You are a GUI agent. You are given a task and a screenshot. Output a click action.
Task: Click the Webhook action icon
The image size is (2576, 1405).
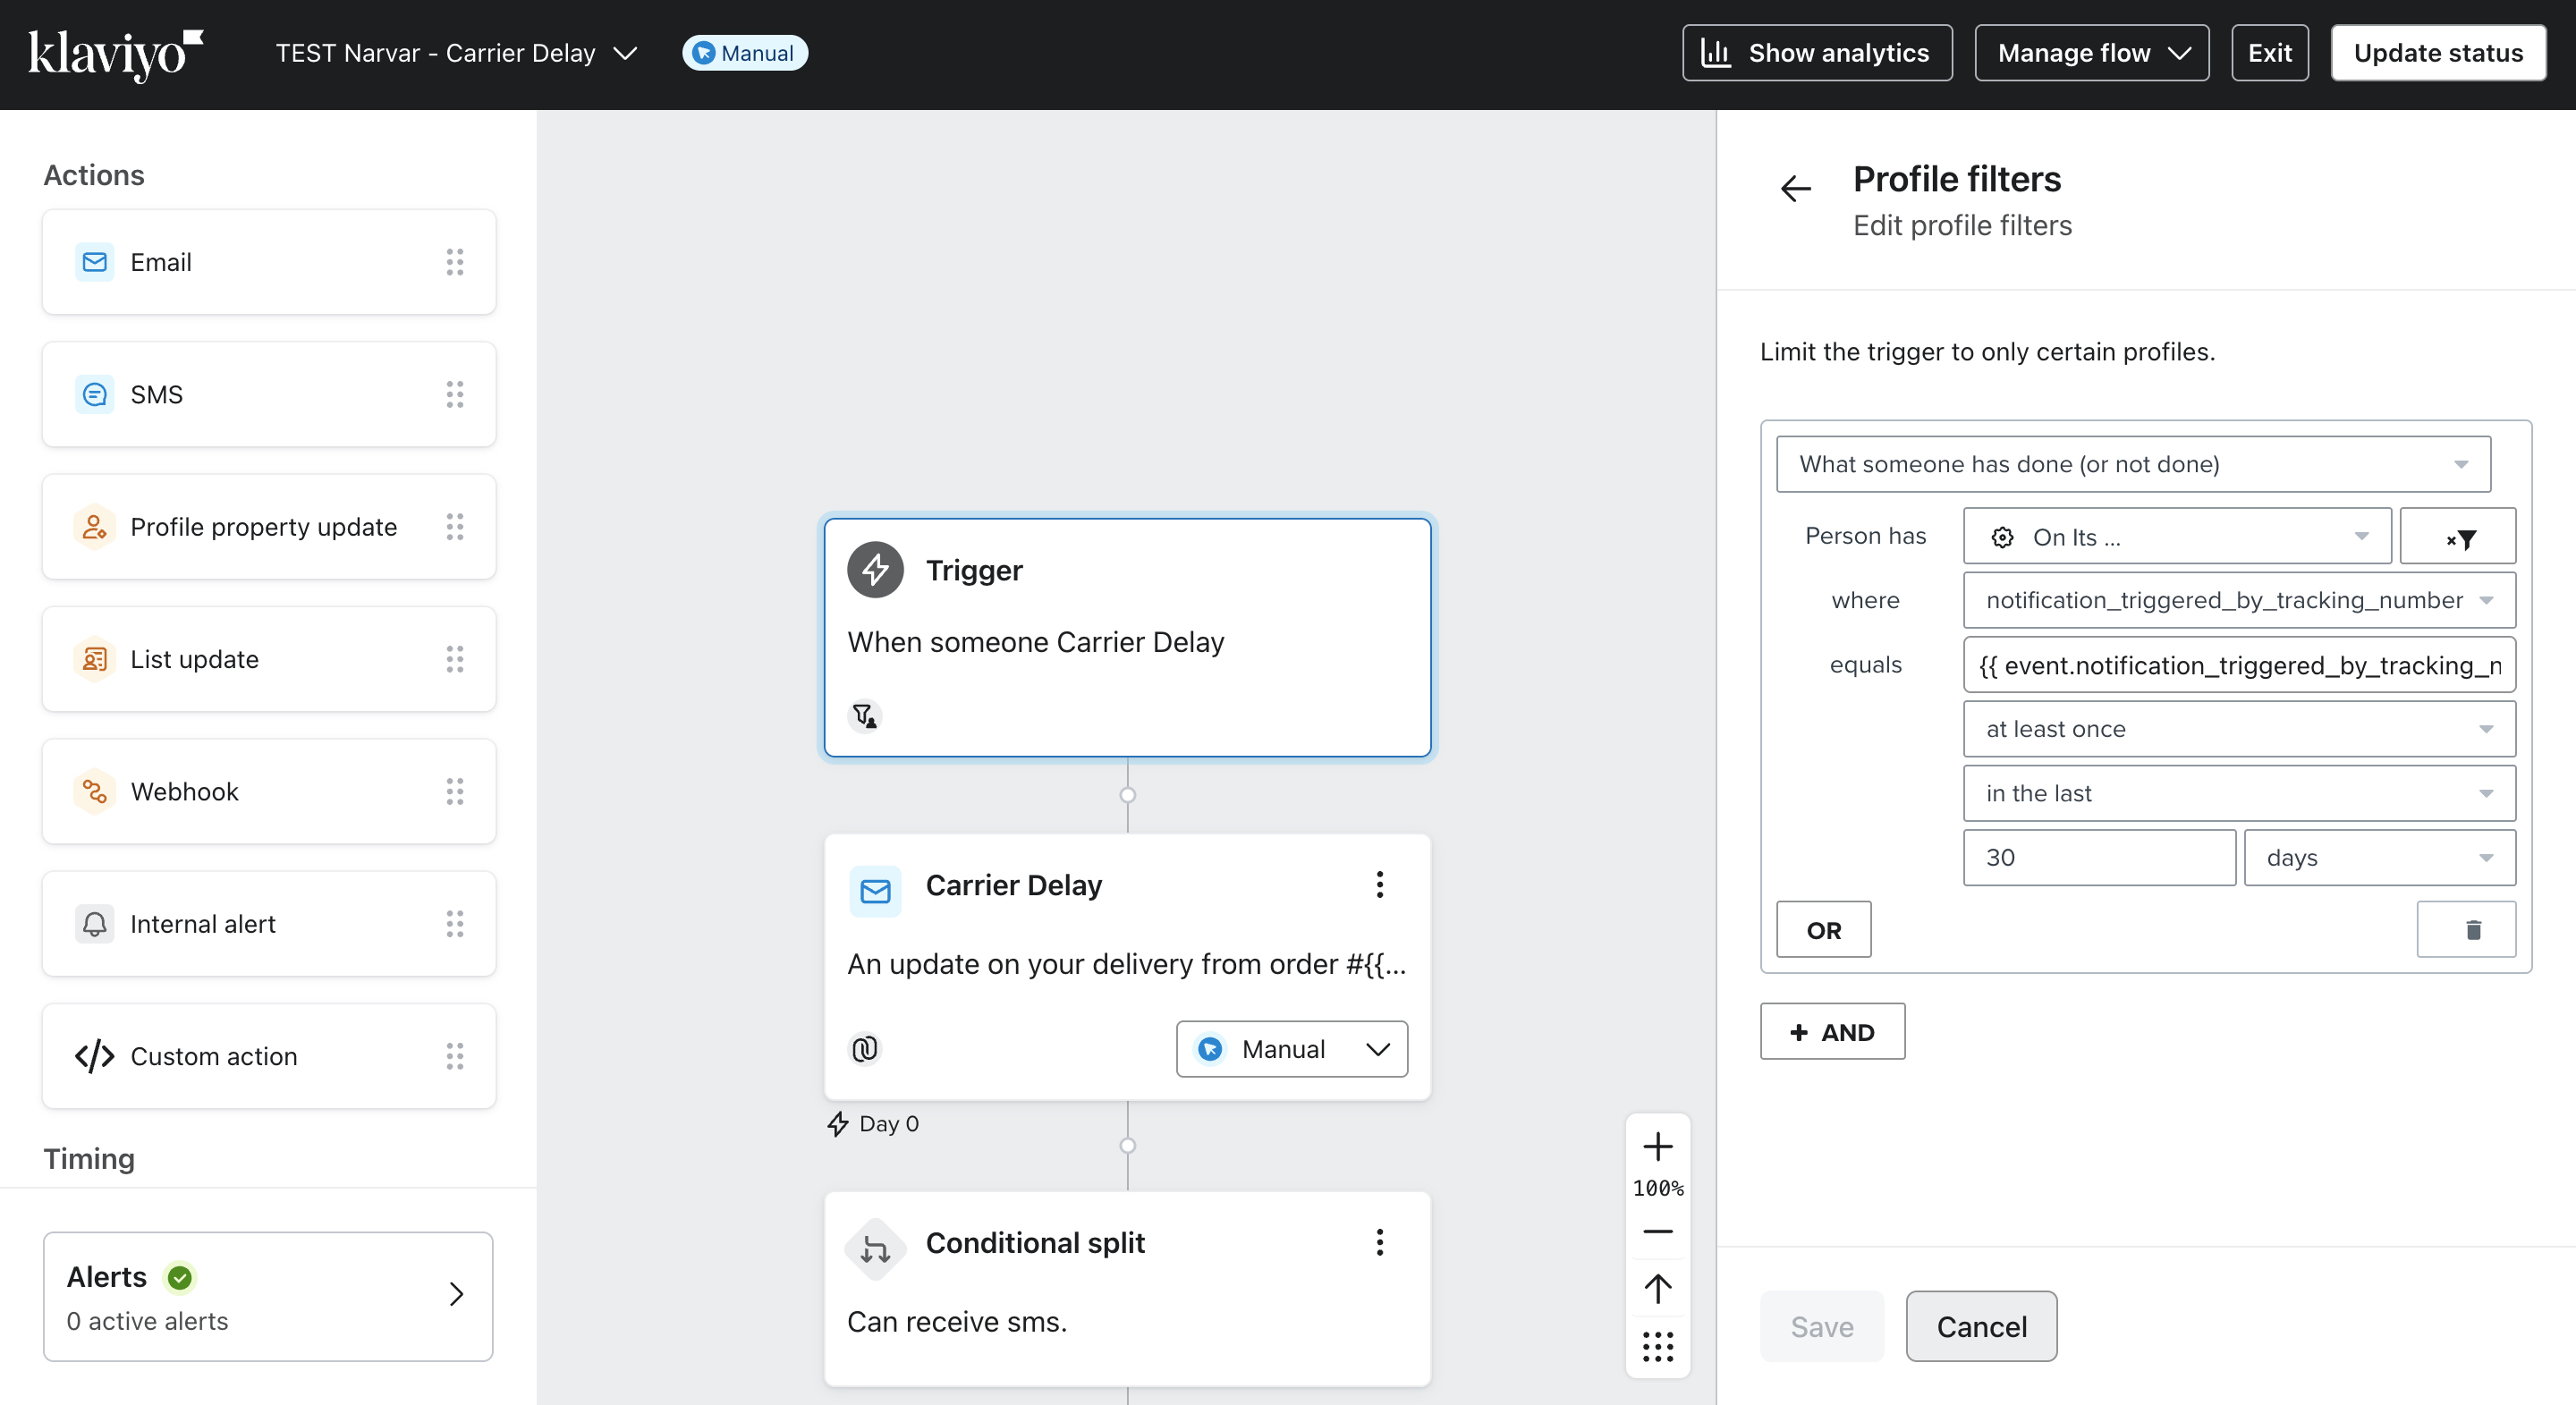(x=94, y=792)
